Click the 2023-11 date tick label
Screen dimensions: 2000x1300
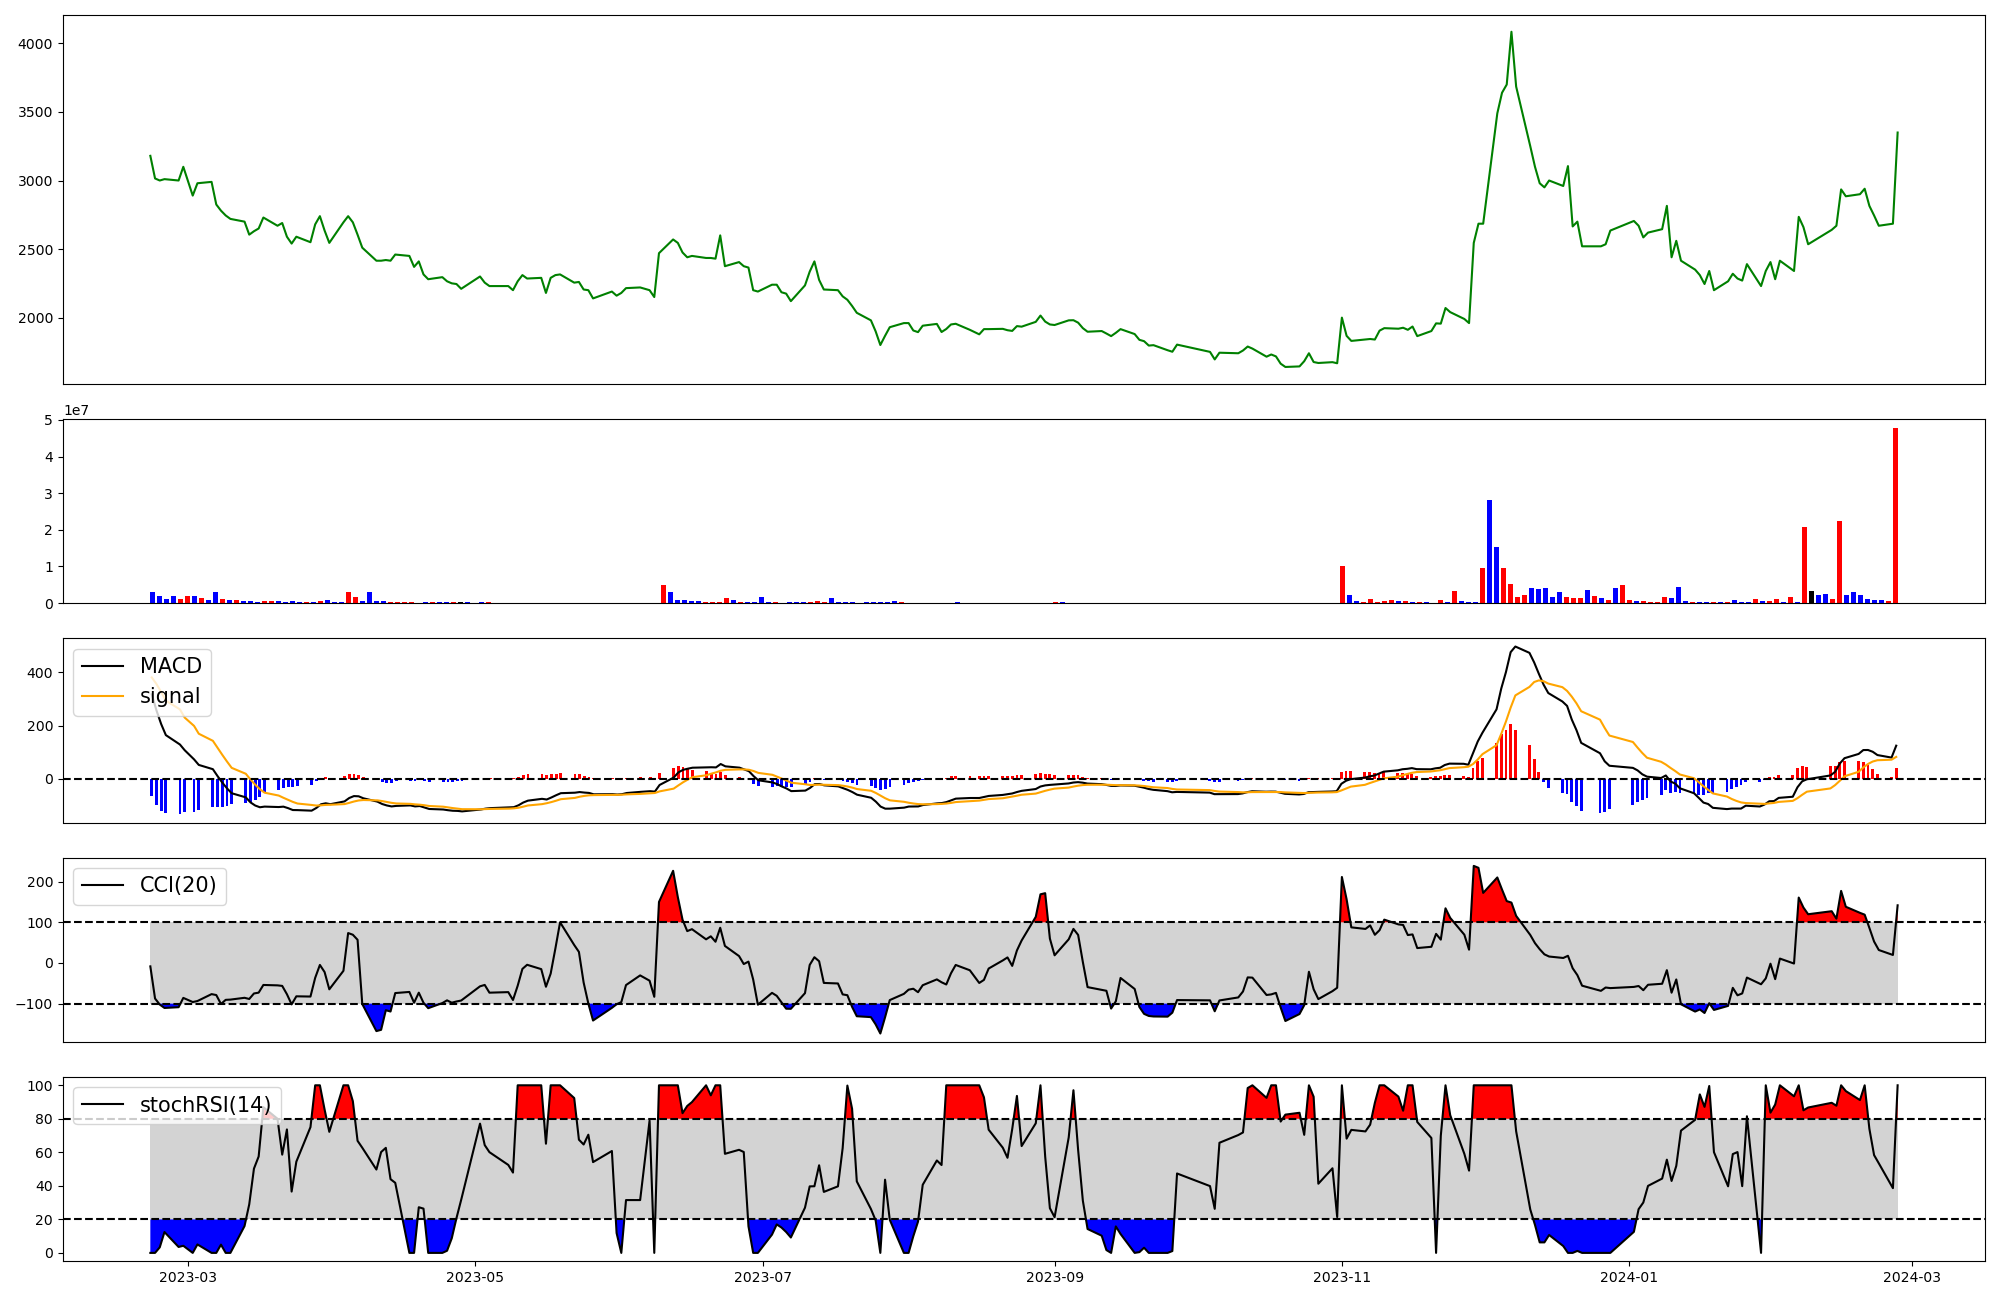pos(1342,1276)
